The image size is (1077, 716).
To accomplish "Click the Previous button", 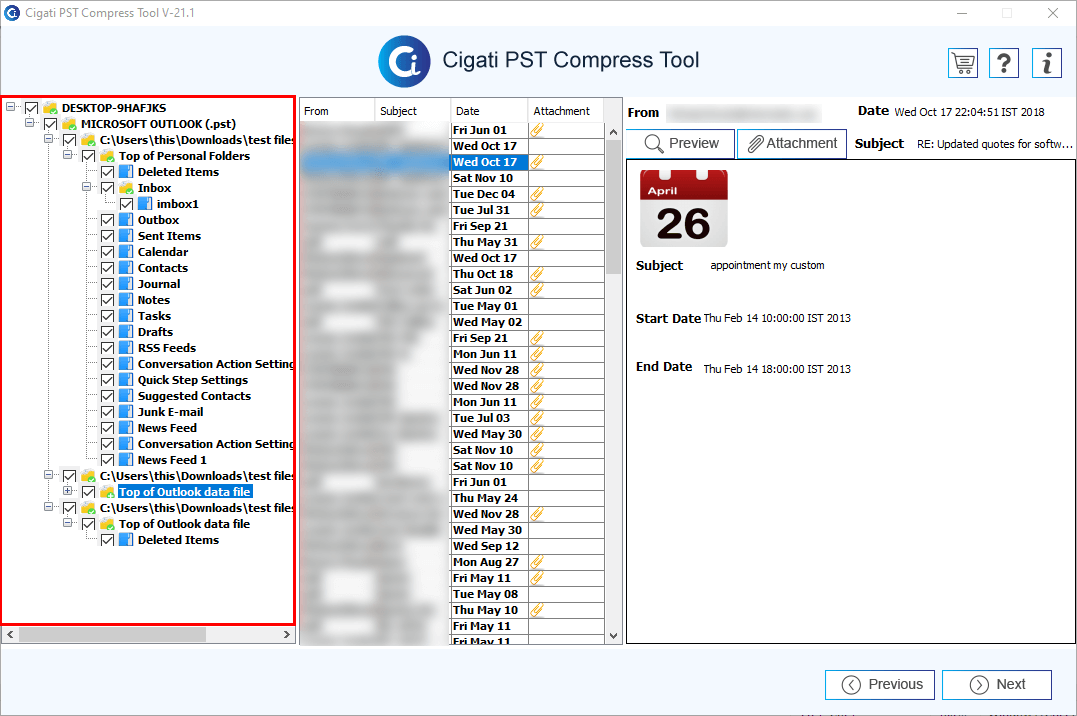I will pos(880,684).
